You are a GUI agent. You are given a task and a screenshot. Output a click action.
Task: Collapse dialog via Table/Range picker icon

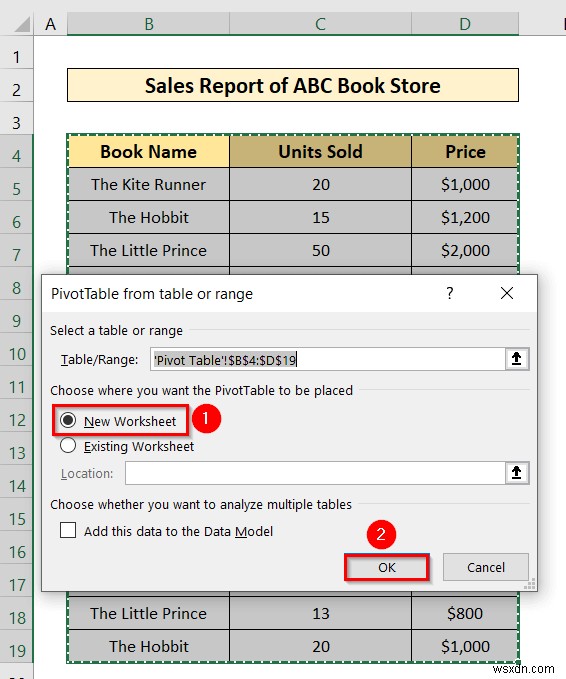517,359
